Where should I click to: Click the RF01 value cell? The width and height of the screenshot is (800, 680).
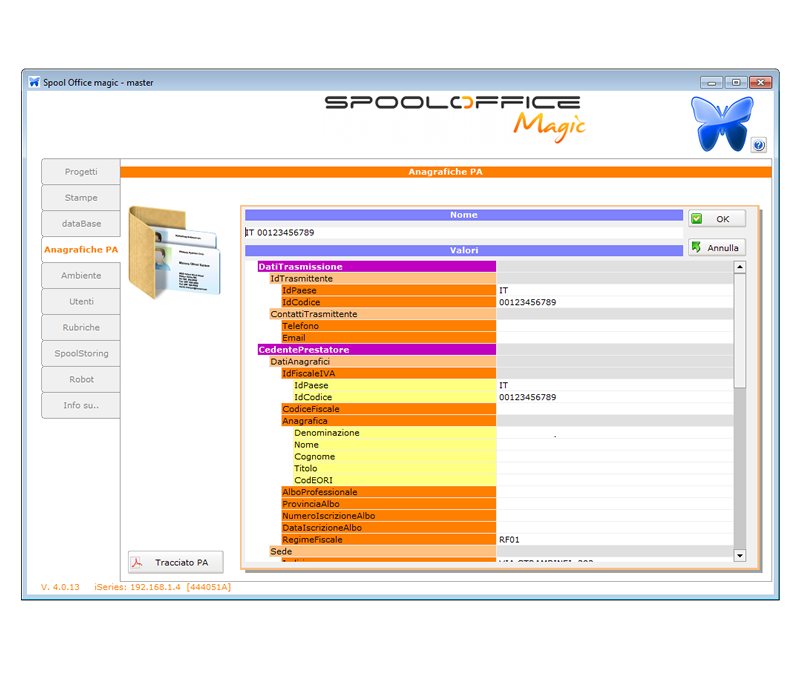(615, 540)
